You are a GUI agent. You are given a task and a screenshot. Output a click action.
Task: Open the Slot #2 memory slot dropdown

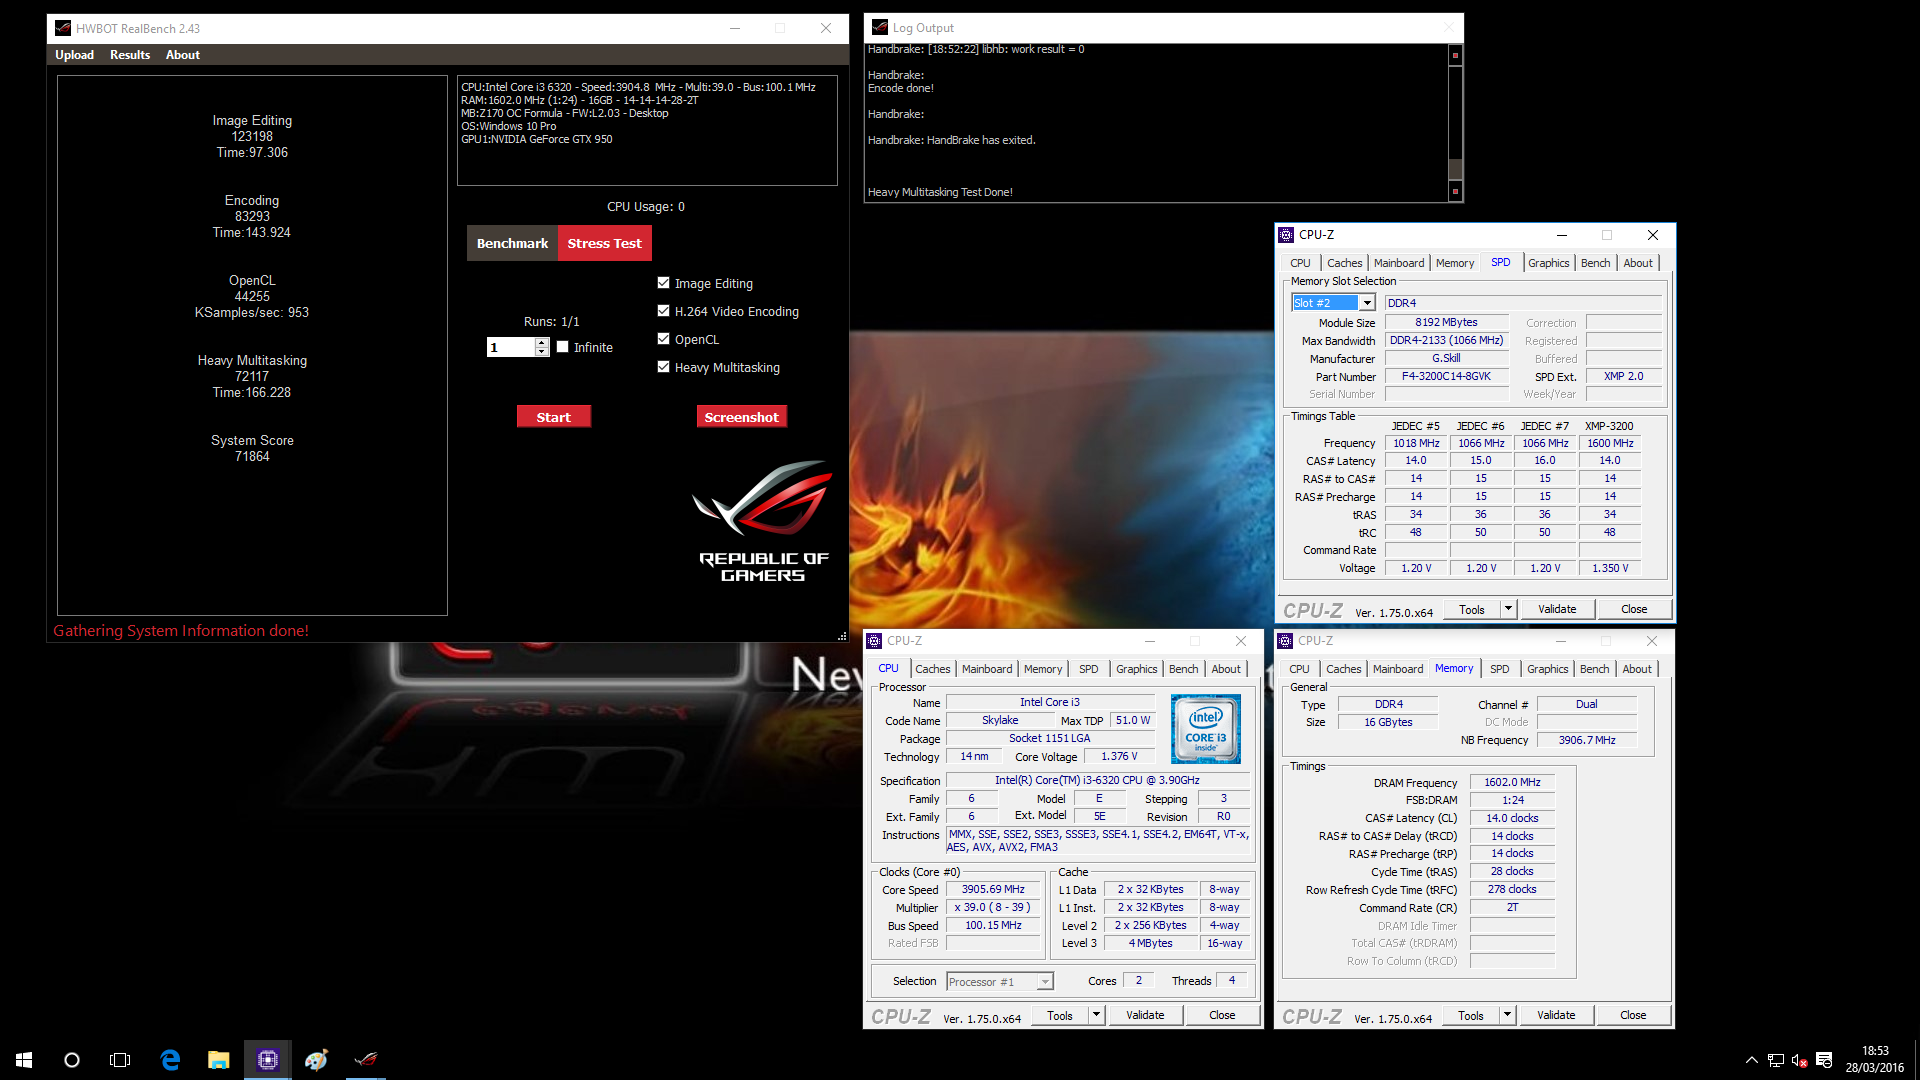click(1367, 303)
